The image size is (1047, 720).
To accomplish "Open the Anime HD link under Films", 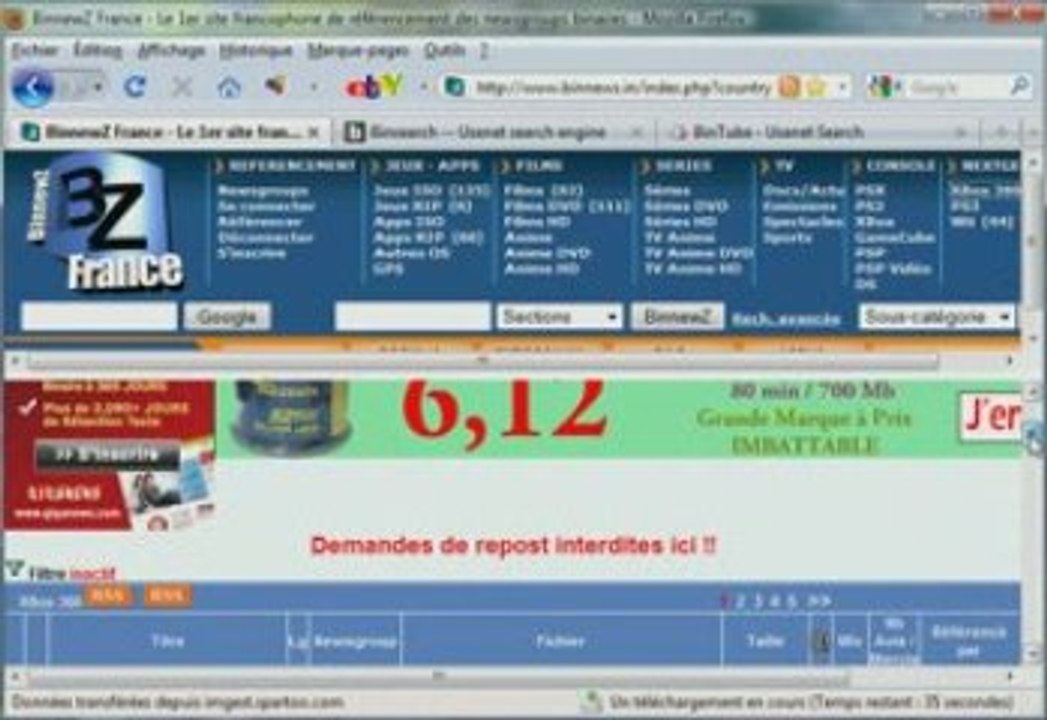I will (x=542, y=269).
